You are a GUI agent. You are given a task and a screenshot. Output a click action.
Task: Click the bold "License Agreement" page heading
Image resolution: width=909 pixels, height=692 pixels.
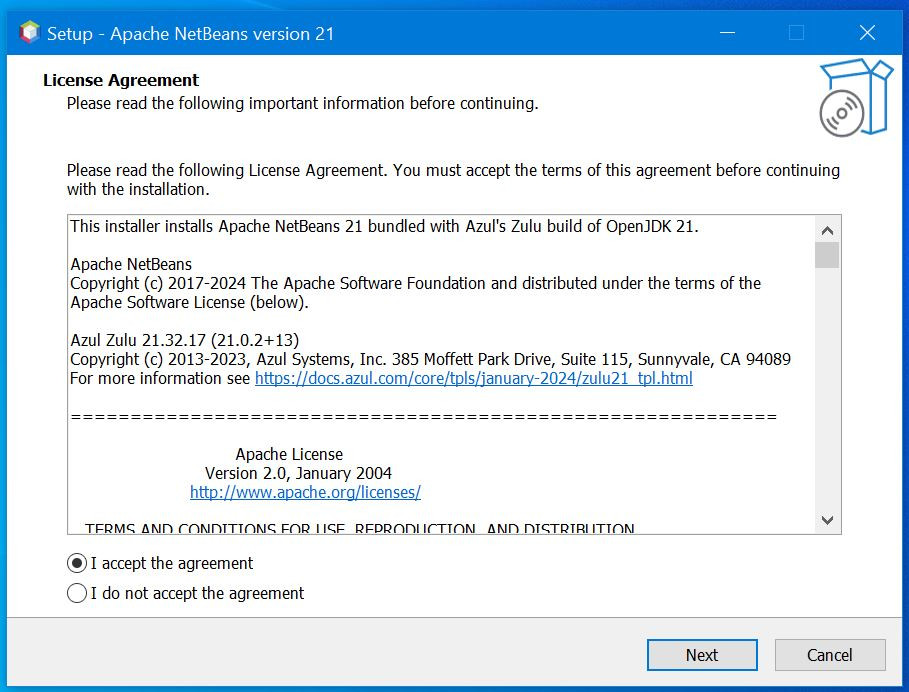pos(121,80)
